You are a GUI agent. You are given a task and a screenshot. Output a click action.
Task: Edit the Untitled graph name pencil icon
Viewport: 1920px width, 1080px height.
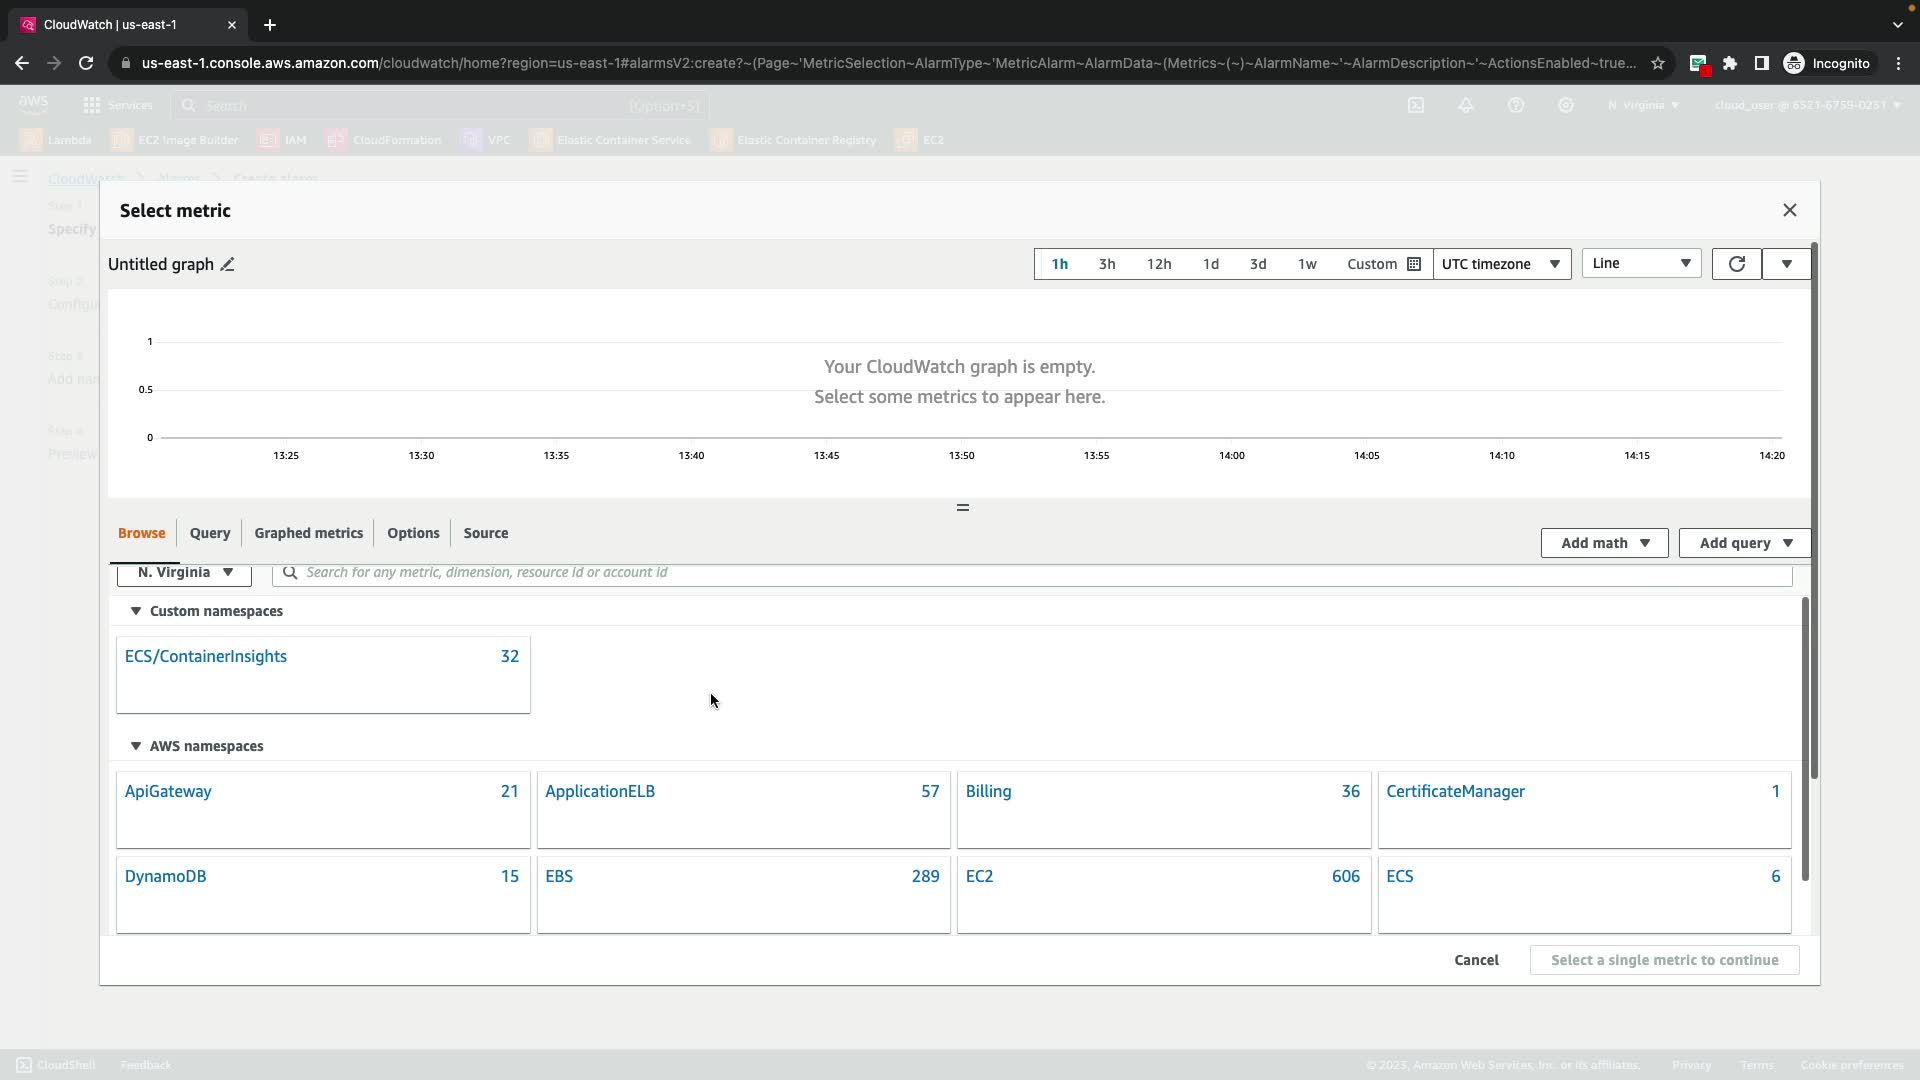[x=228, y=265]
